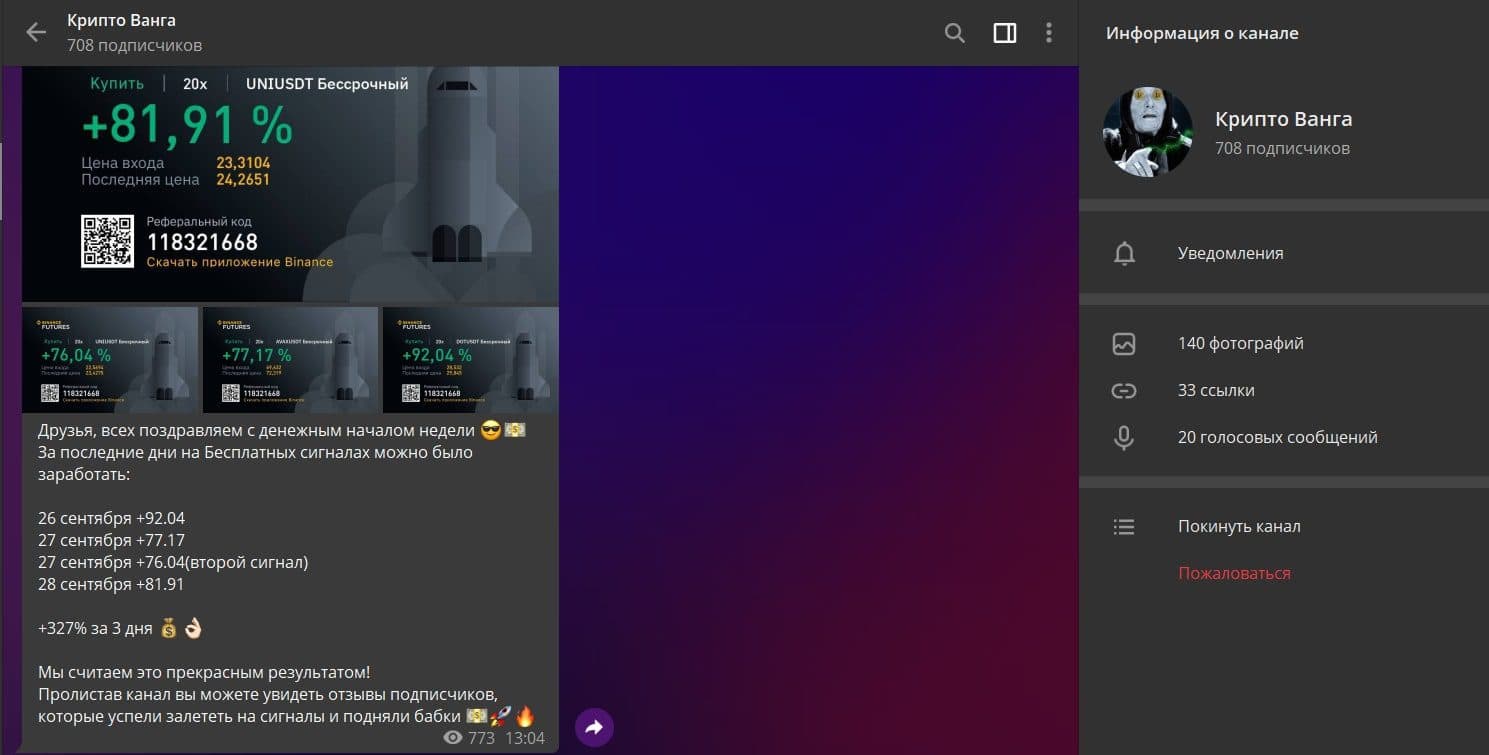Click the forward share arrow button

594,727
